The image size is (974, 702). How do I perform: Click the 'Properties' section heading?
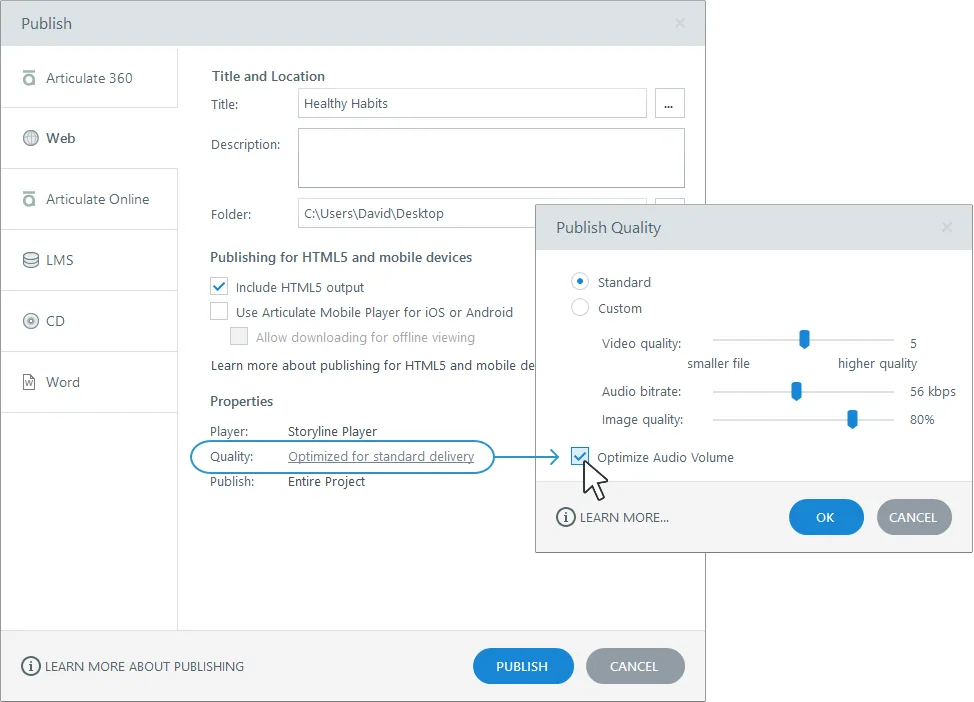point(242,401)
